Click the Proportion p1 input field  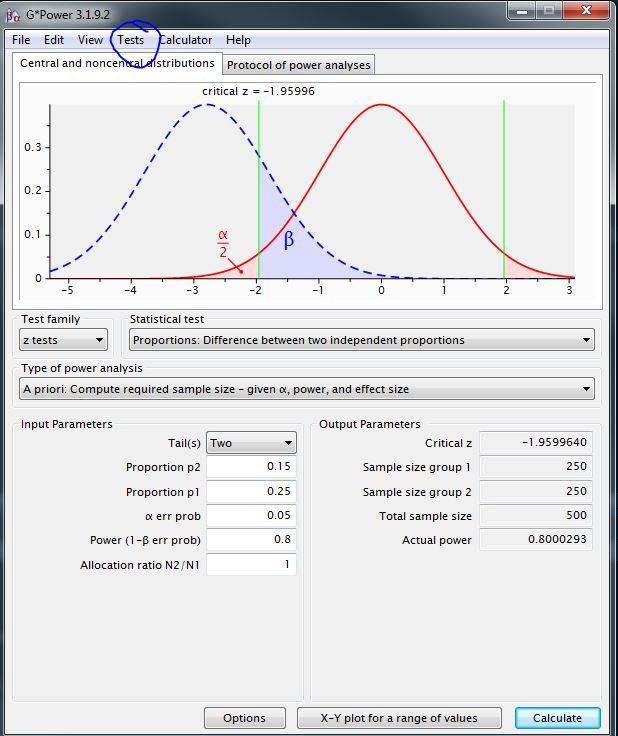[x=251, y=491]
